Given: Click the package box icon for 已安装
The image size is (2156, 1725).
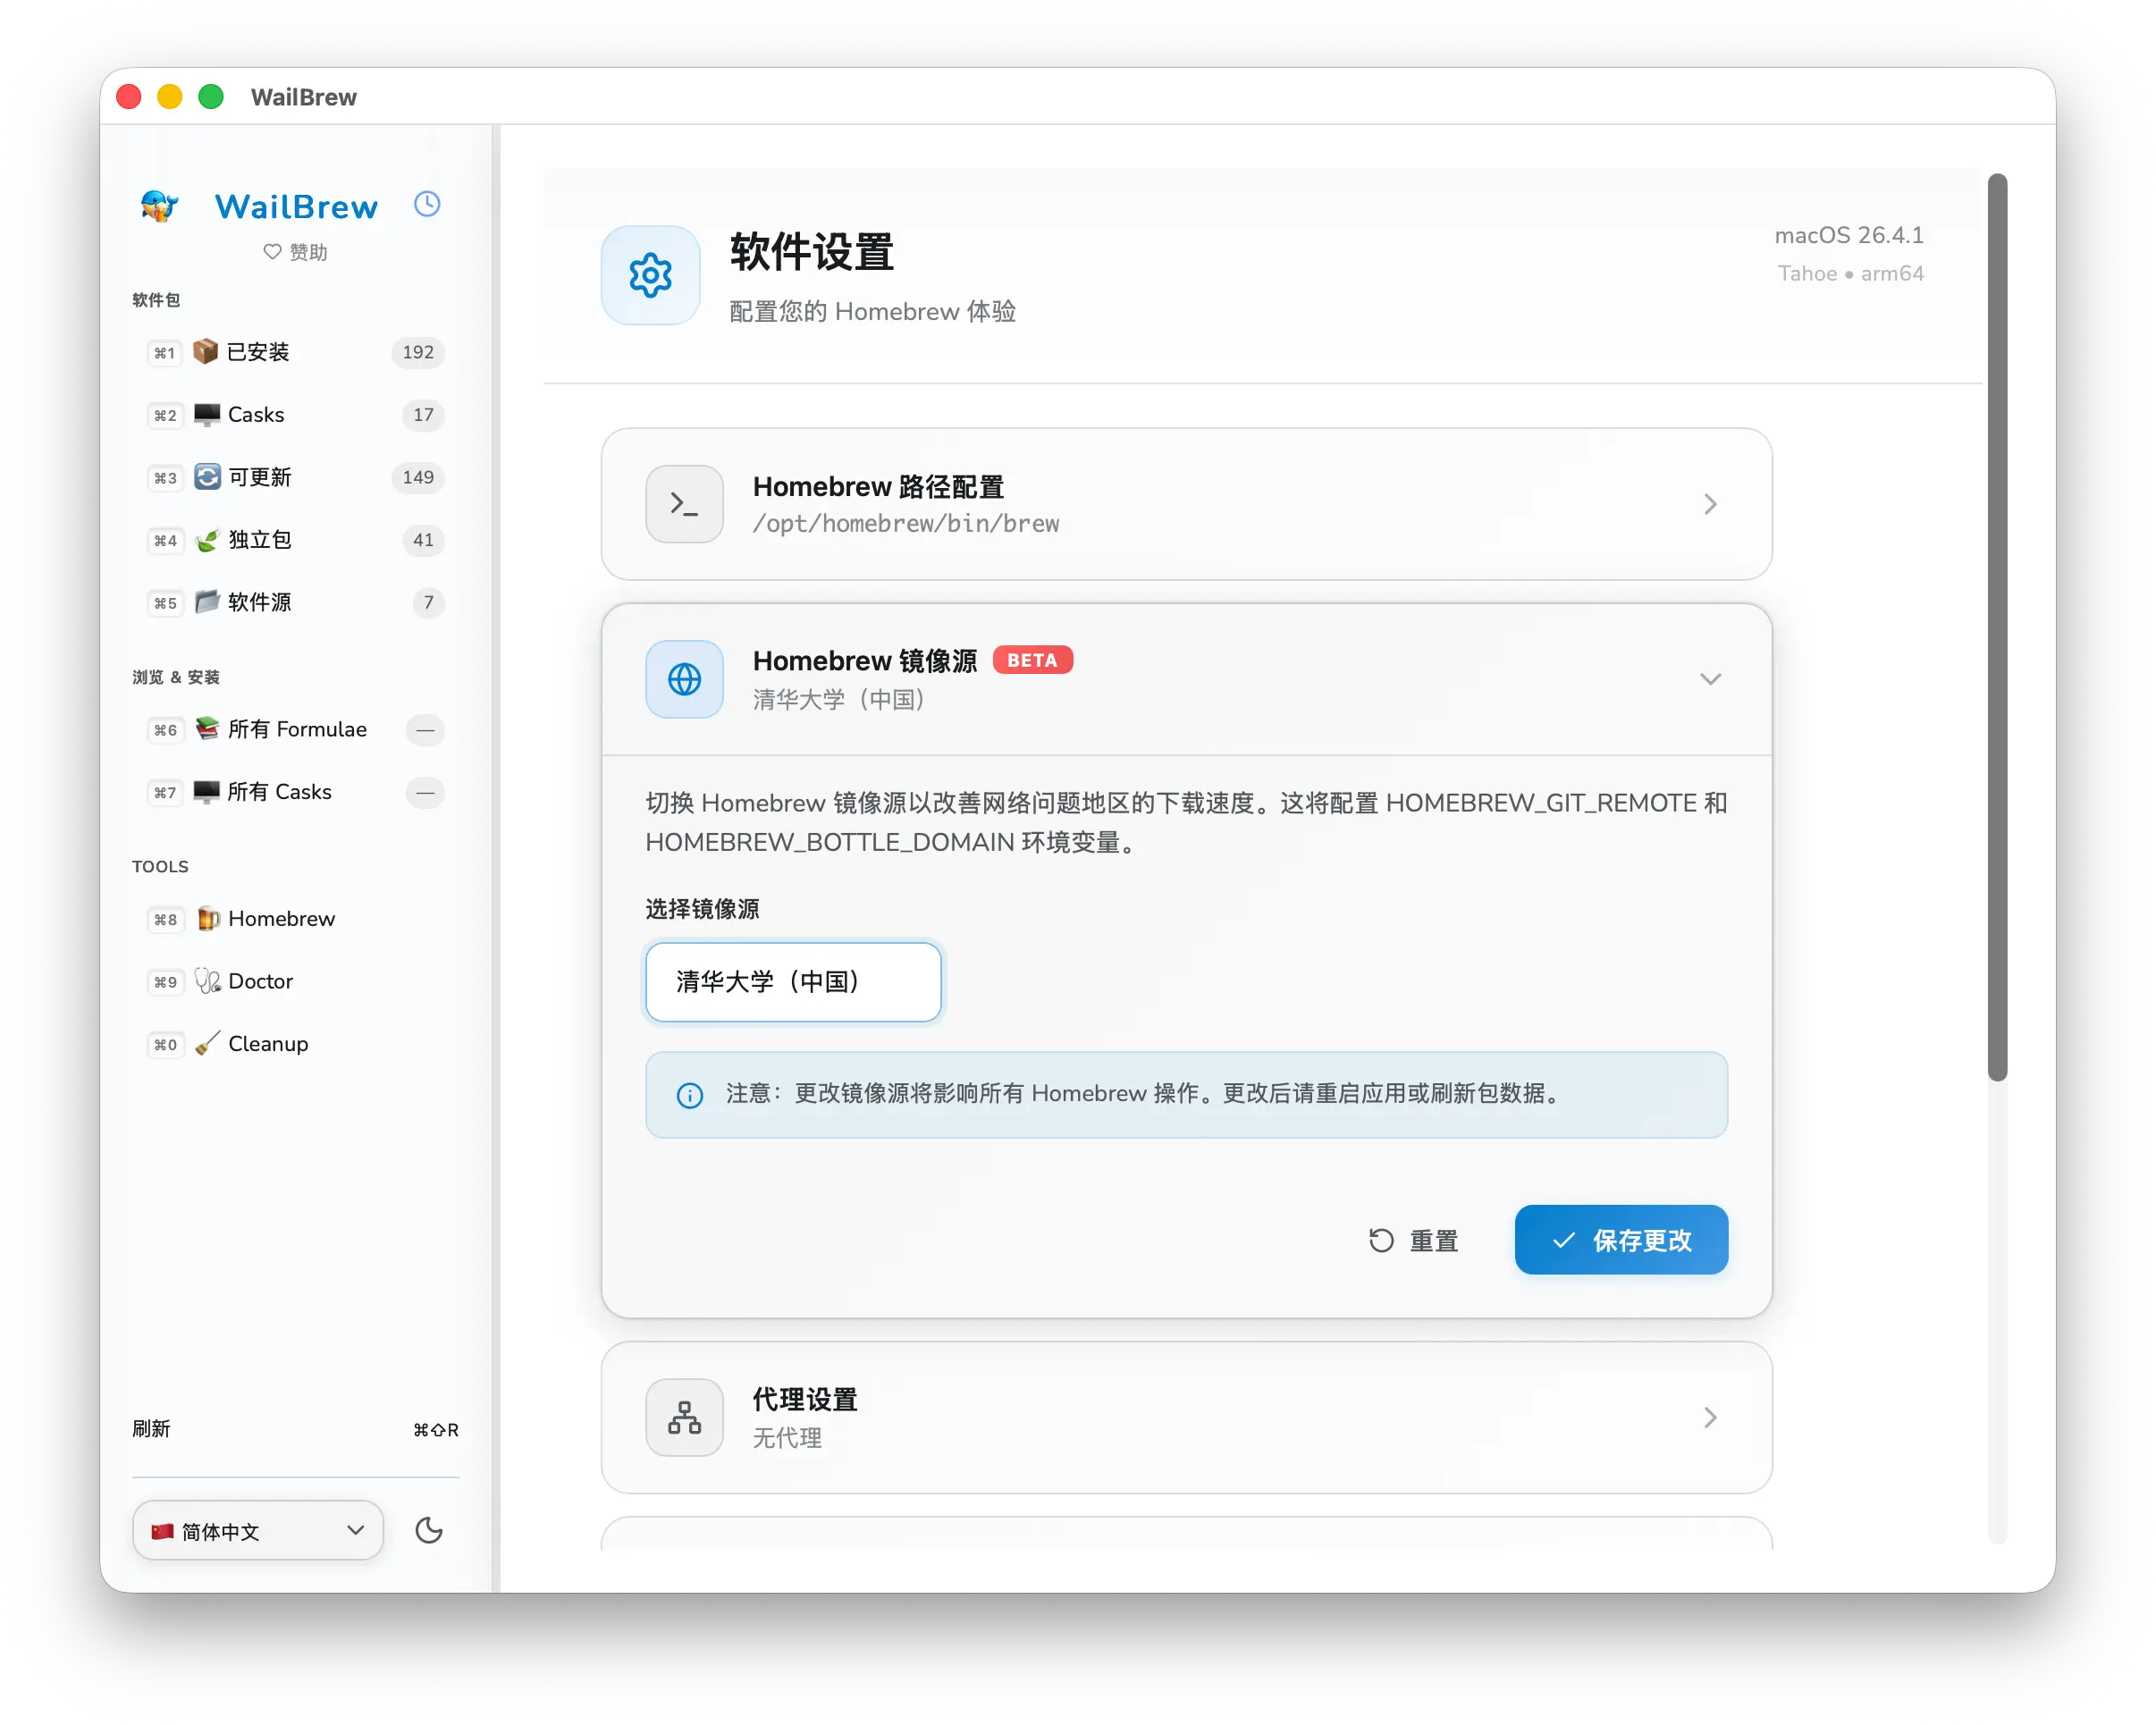Looking at the screenshot, I should click(x=206, y=352).
